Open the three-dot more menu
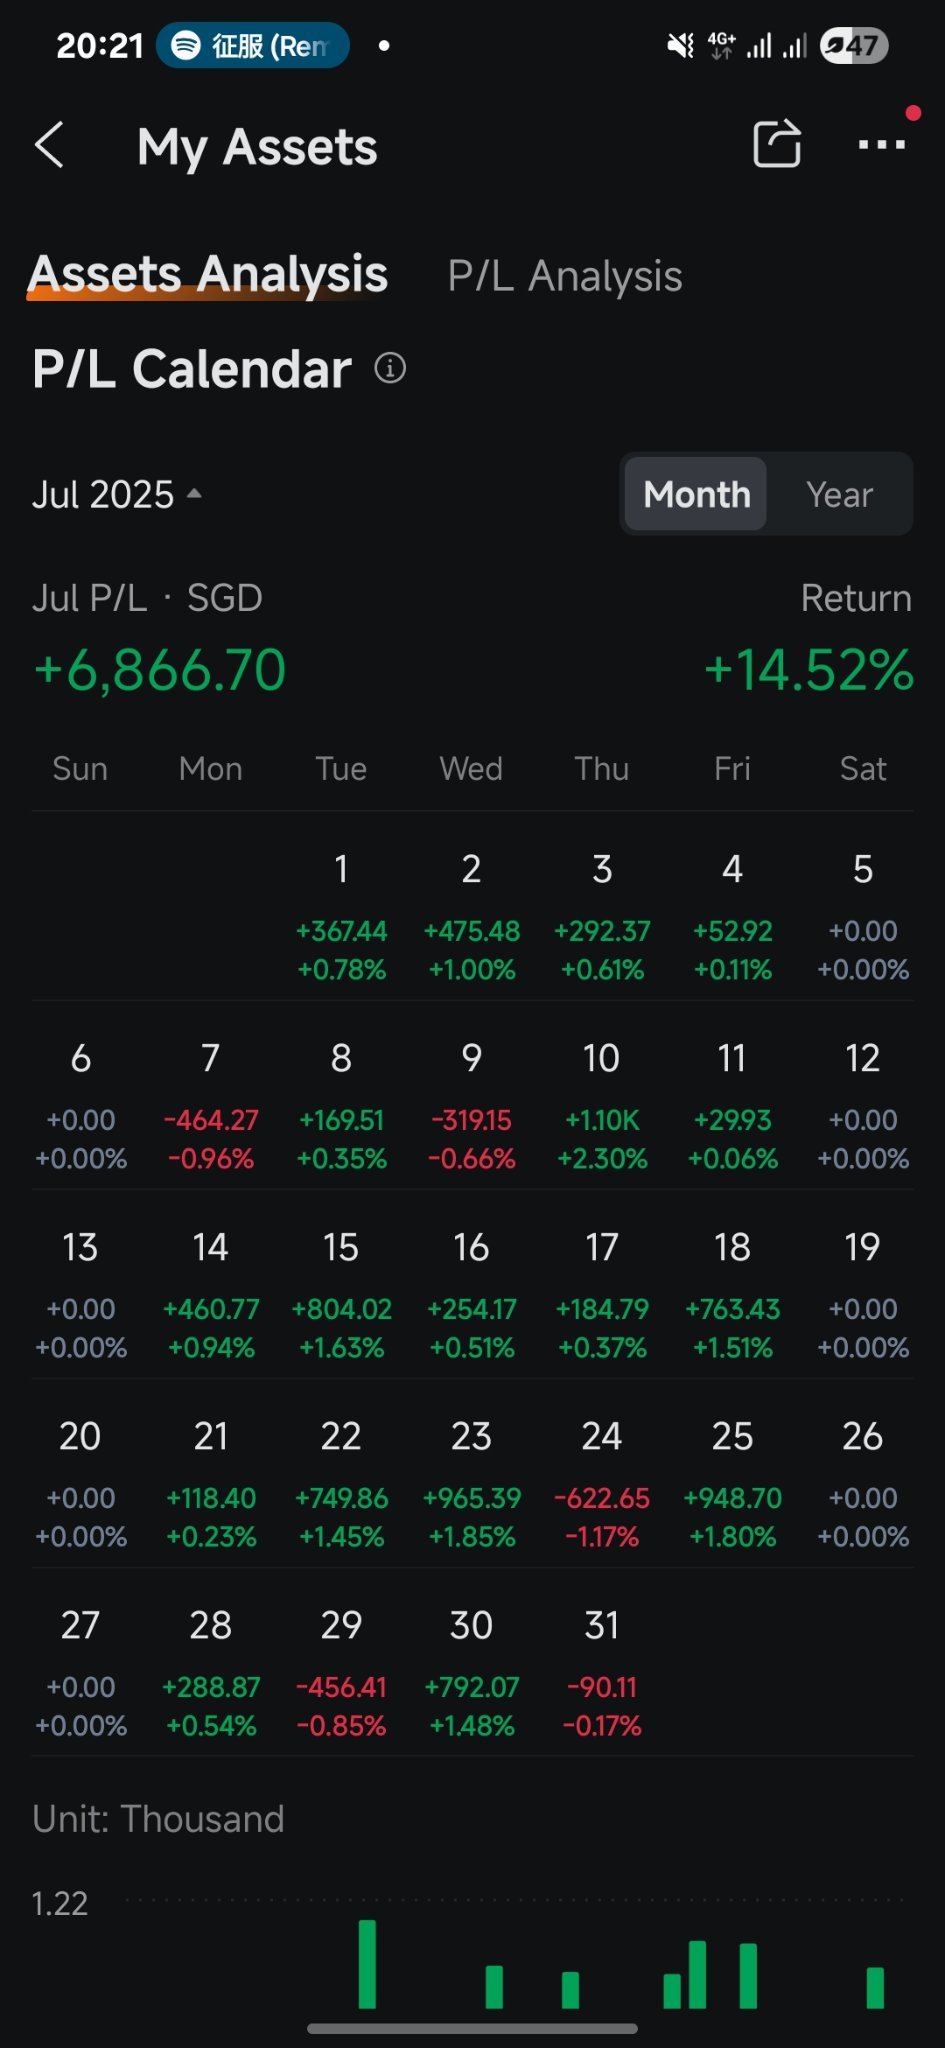 pyautogui.click(x=882, y=145)
